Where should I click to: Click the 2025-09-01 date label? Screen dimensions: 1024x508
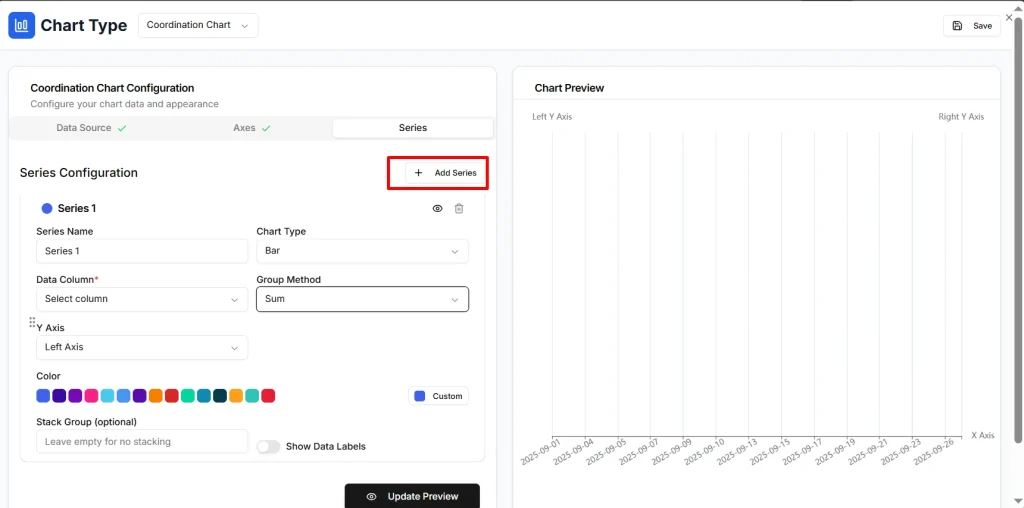541,451
